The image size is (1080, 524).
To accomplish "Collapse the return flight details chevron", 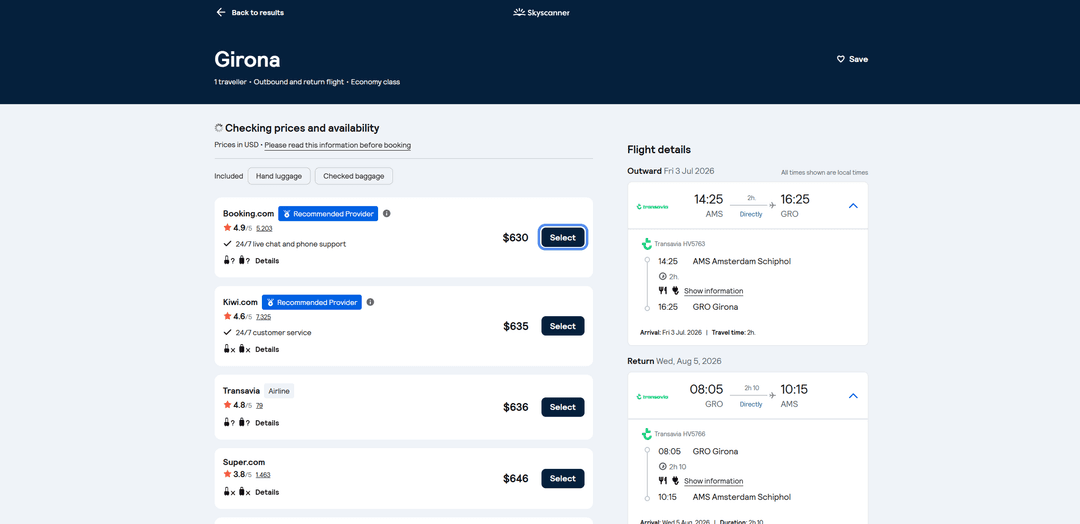I will click(853, 396).
